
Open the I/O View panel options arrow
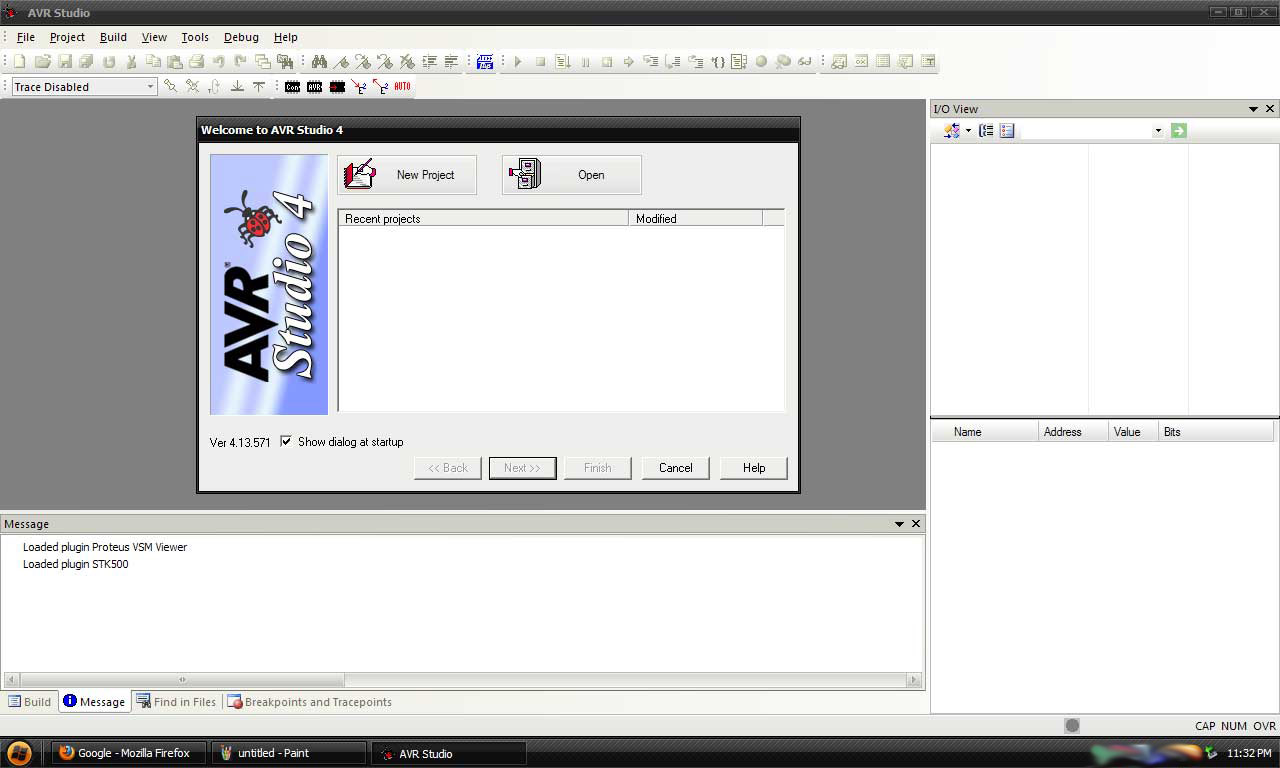point(1253,109)
